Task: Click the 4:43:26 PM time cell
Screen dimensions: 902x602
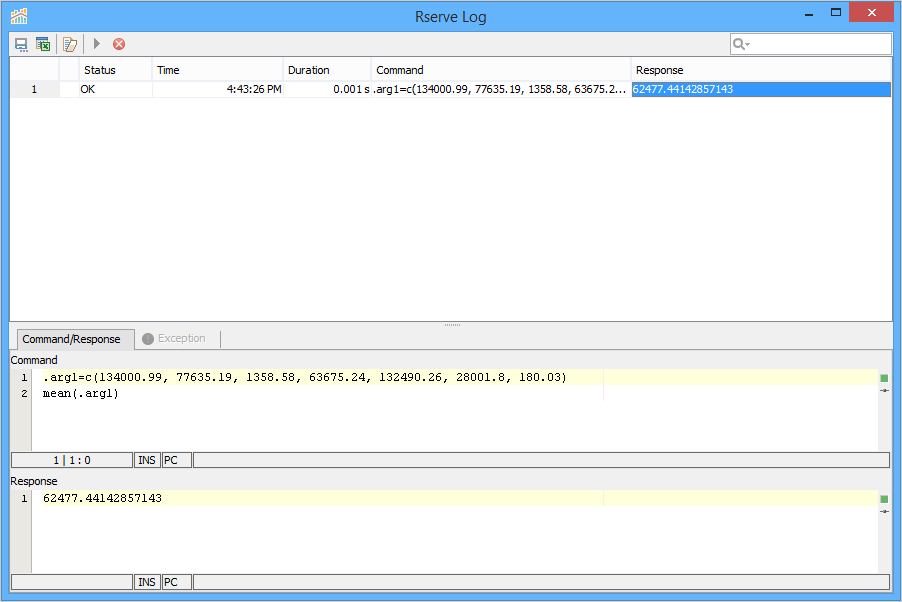Action: pyautogui.click(x=217, y=89)
